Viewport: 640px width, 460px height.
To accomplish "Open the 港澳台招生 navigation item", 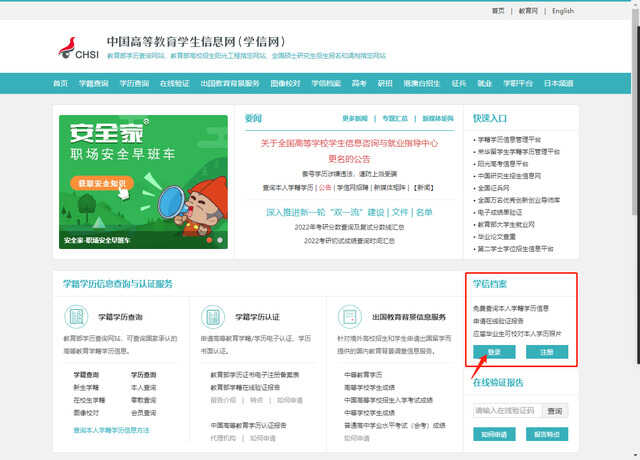I will (422, 84).
